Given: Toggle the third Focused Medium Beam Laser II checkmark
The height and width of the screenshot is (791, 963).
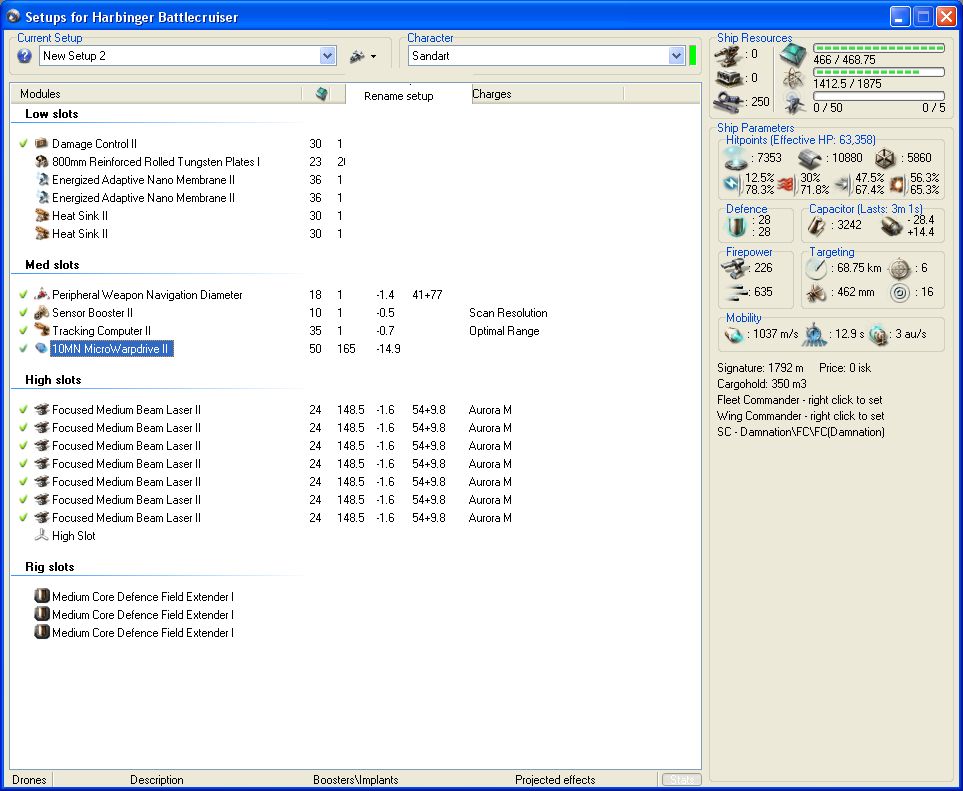Looking at the screenshot, I should click(23, 445).
